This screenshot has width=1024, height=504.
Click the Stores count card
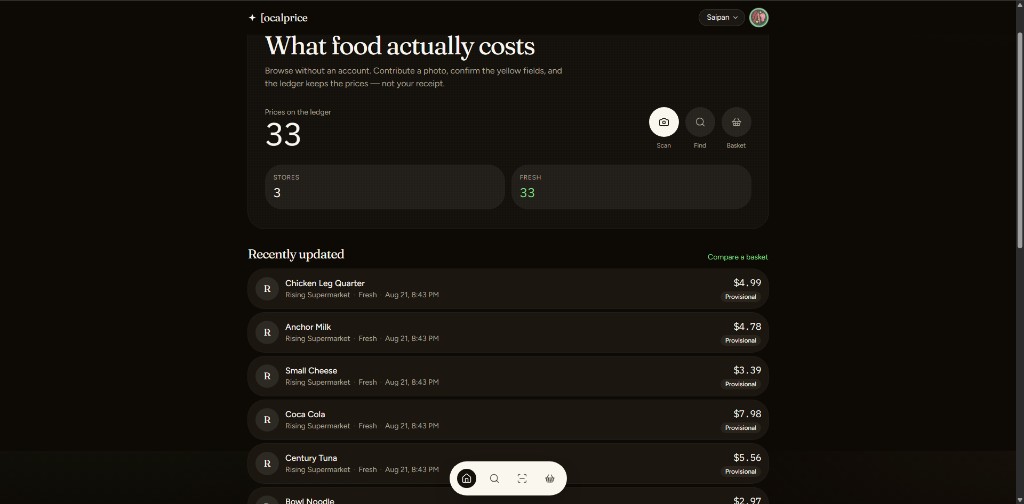[385, 187]
